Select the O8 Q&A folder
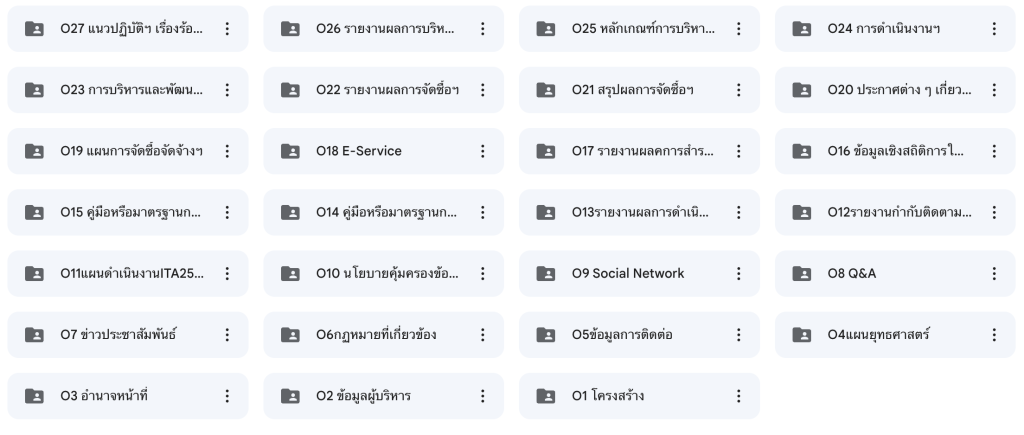 click(895, 274)
